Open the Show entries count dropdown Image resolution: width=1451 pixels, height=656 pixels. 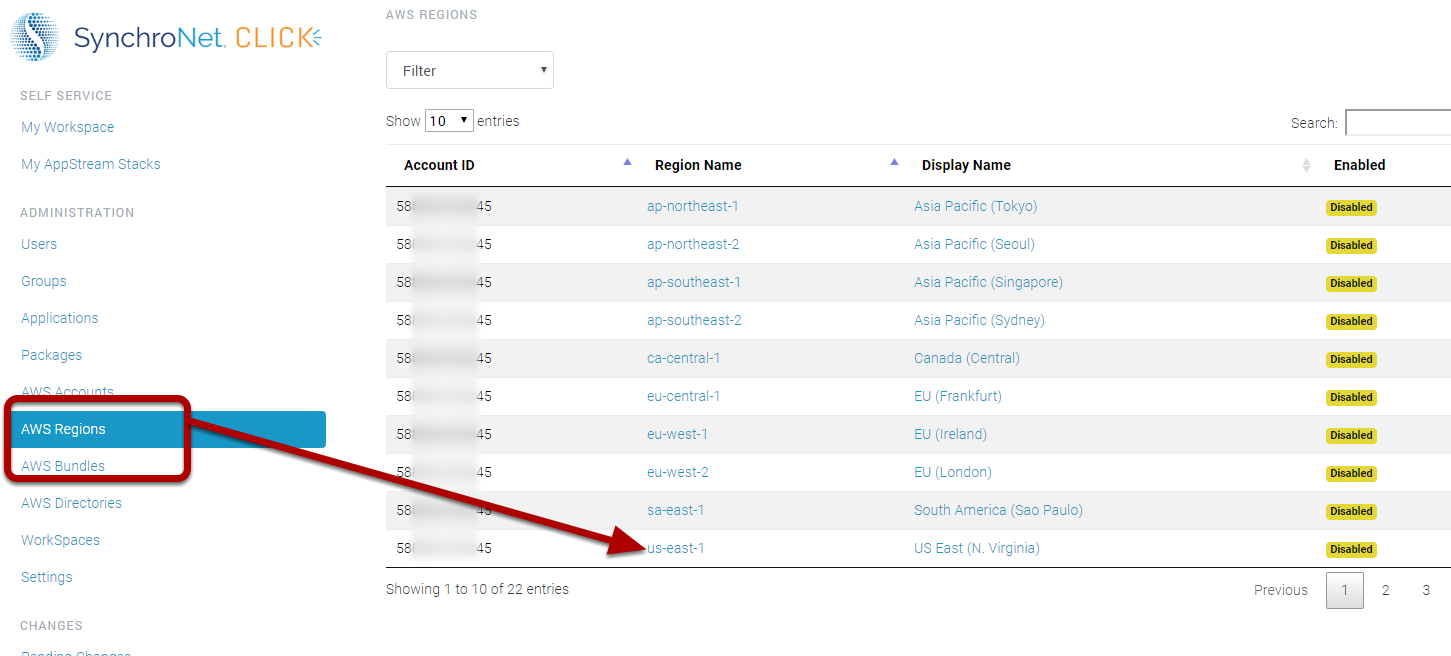pos(449,121)
